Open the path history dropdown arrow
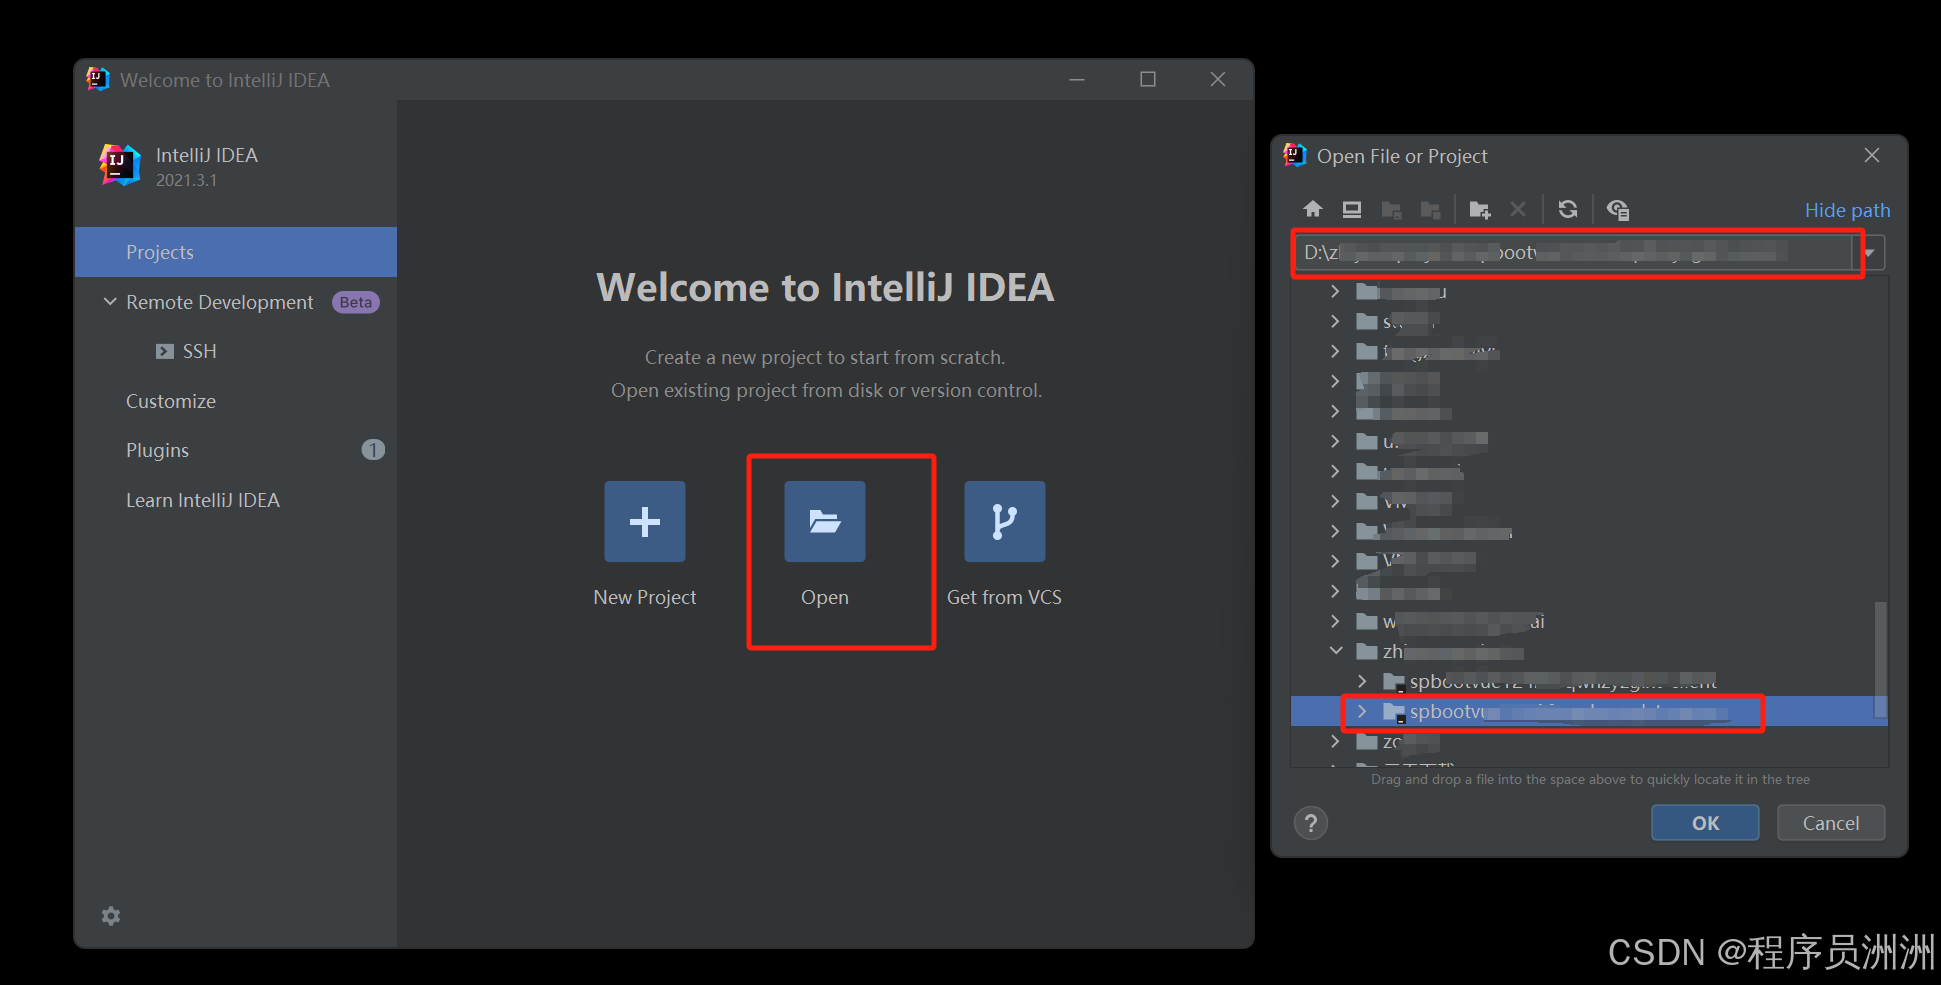Viewport: 1941px width, 985px height. pyautogui.click(x=1869, y=253)
